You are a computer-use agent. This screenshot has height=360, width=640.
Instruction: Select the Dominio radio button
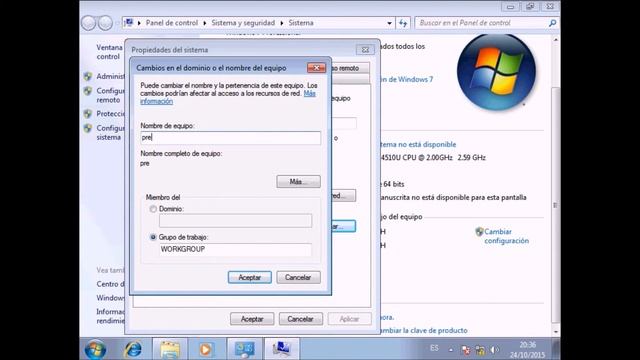click(153, 209)
